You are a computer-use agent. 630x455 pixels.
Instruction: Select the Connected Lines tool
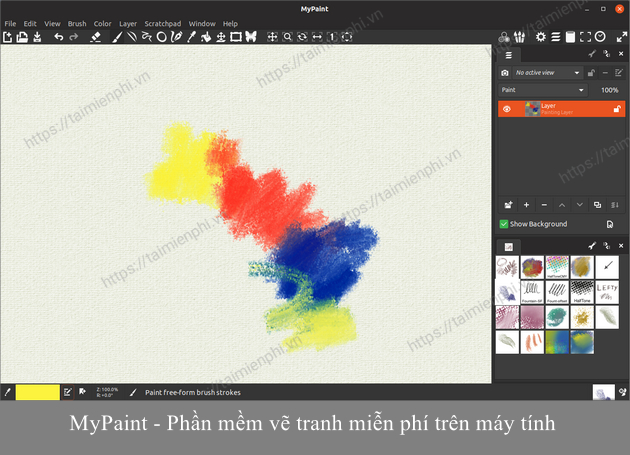pyautogui.click(x=147, y=37)
